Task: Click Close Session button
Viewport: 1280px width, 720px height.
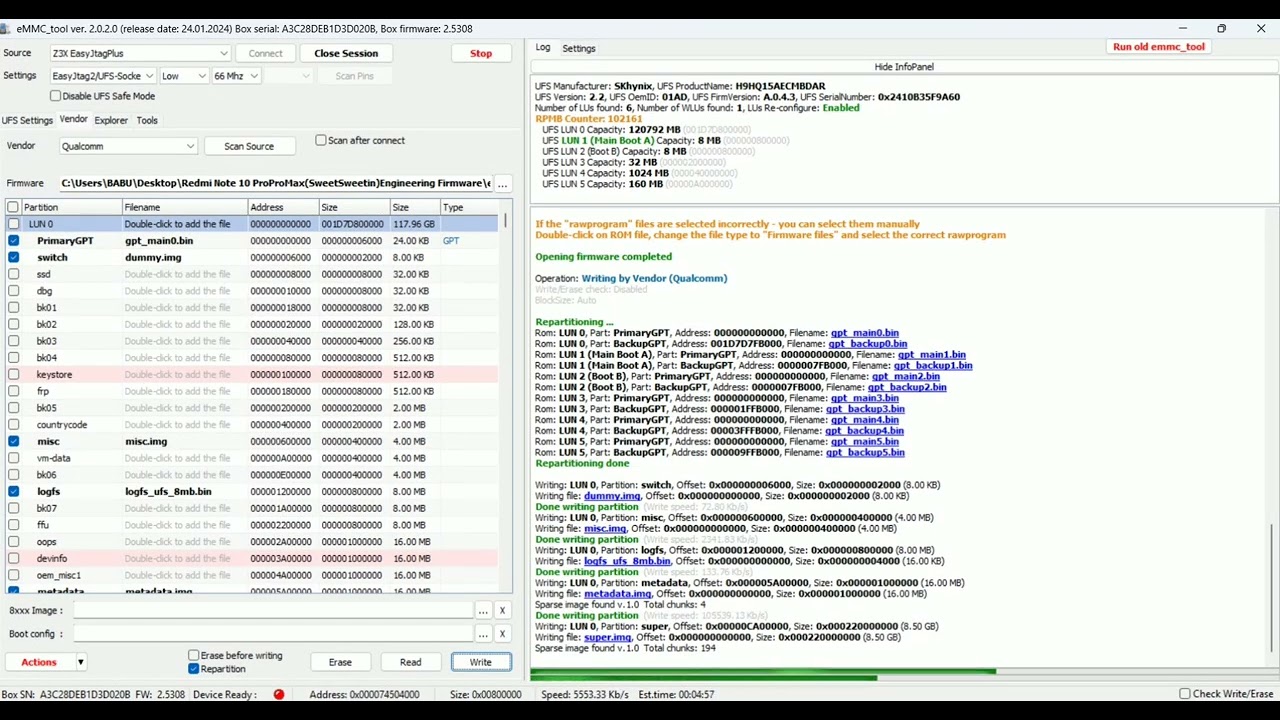Action: (346, 53)
